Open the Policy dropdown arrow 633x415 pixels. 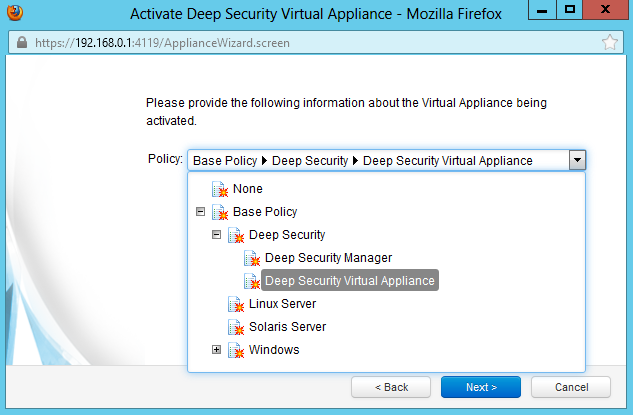(576, 160)
